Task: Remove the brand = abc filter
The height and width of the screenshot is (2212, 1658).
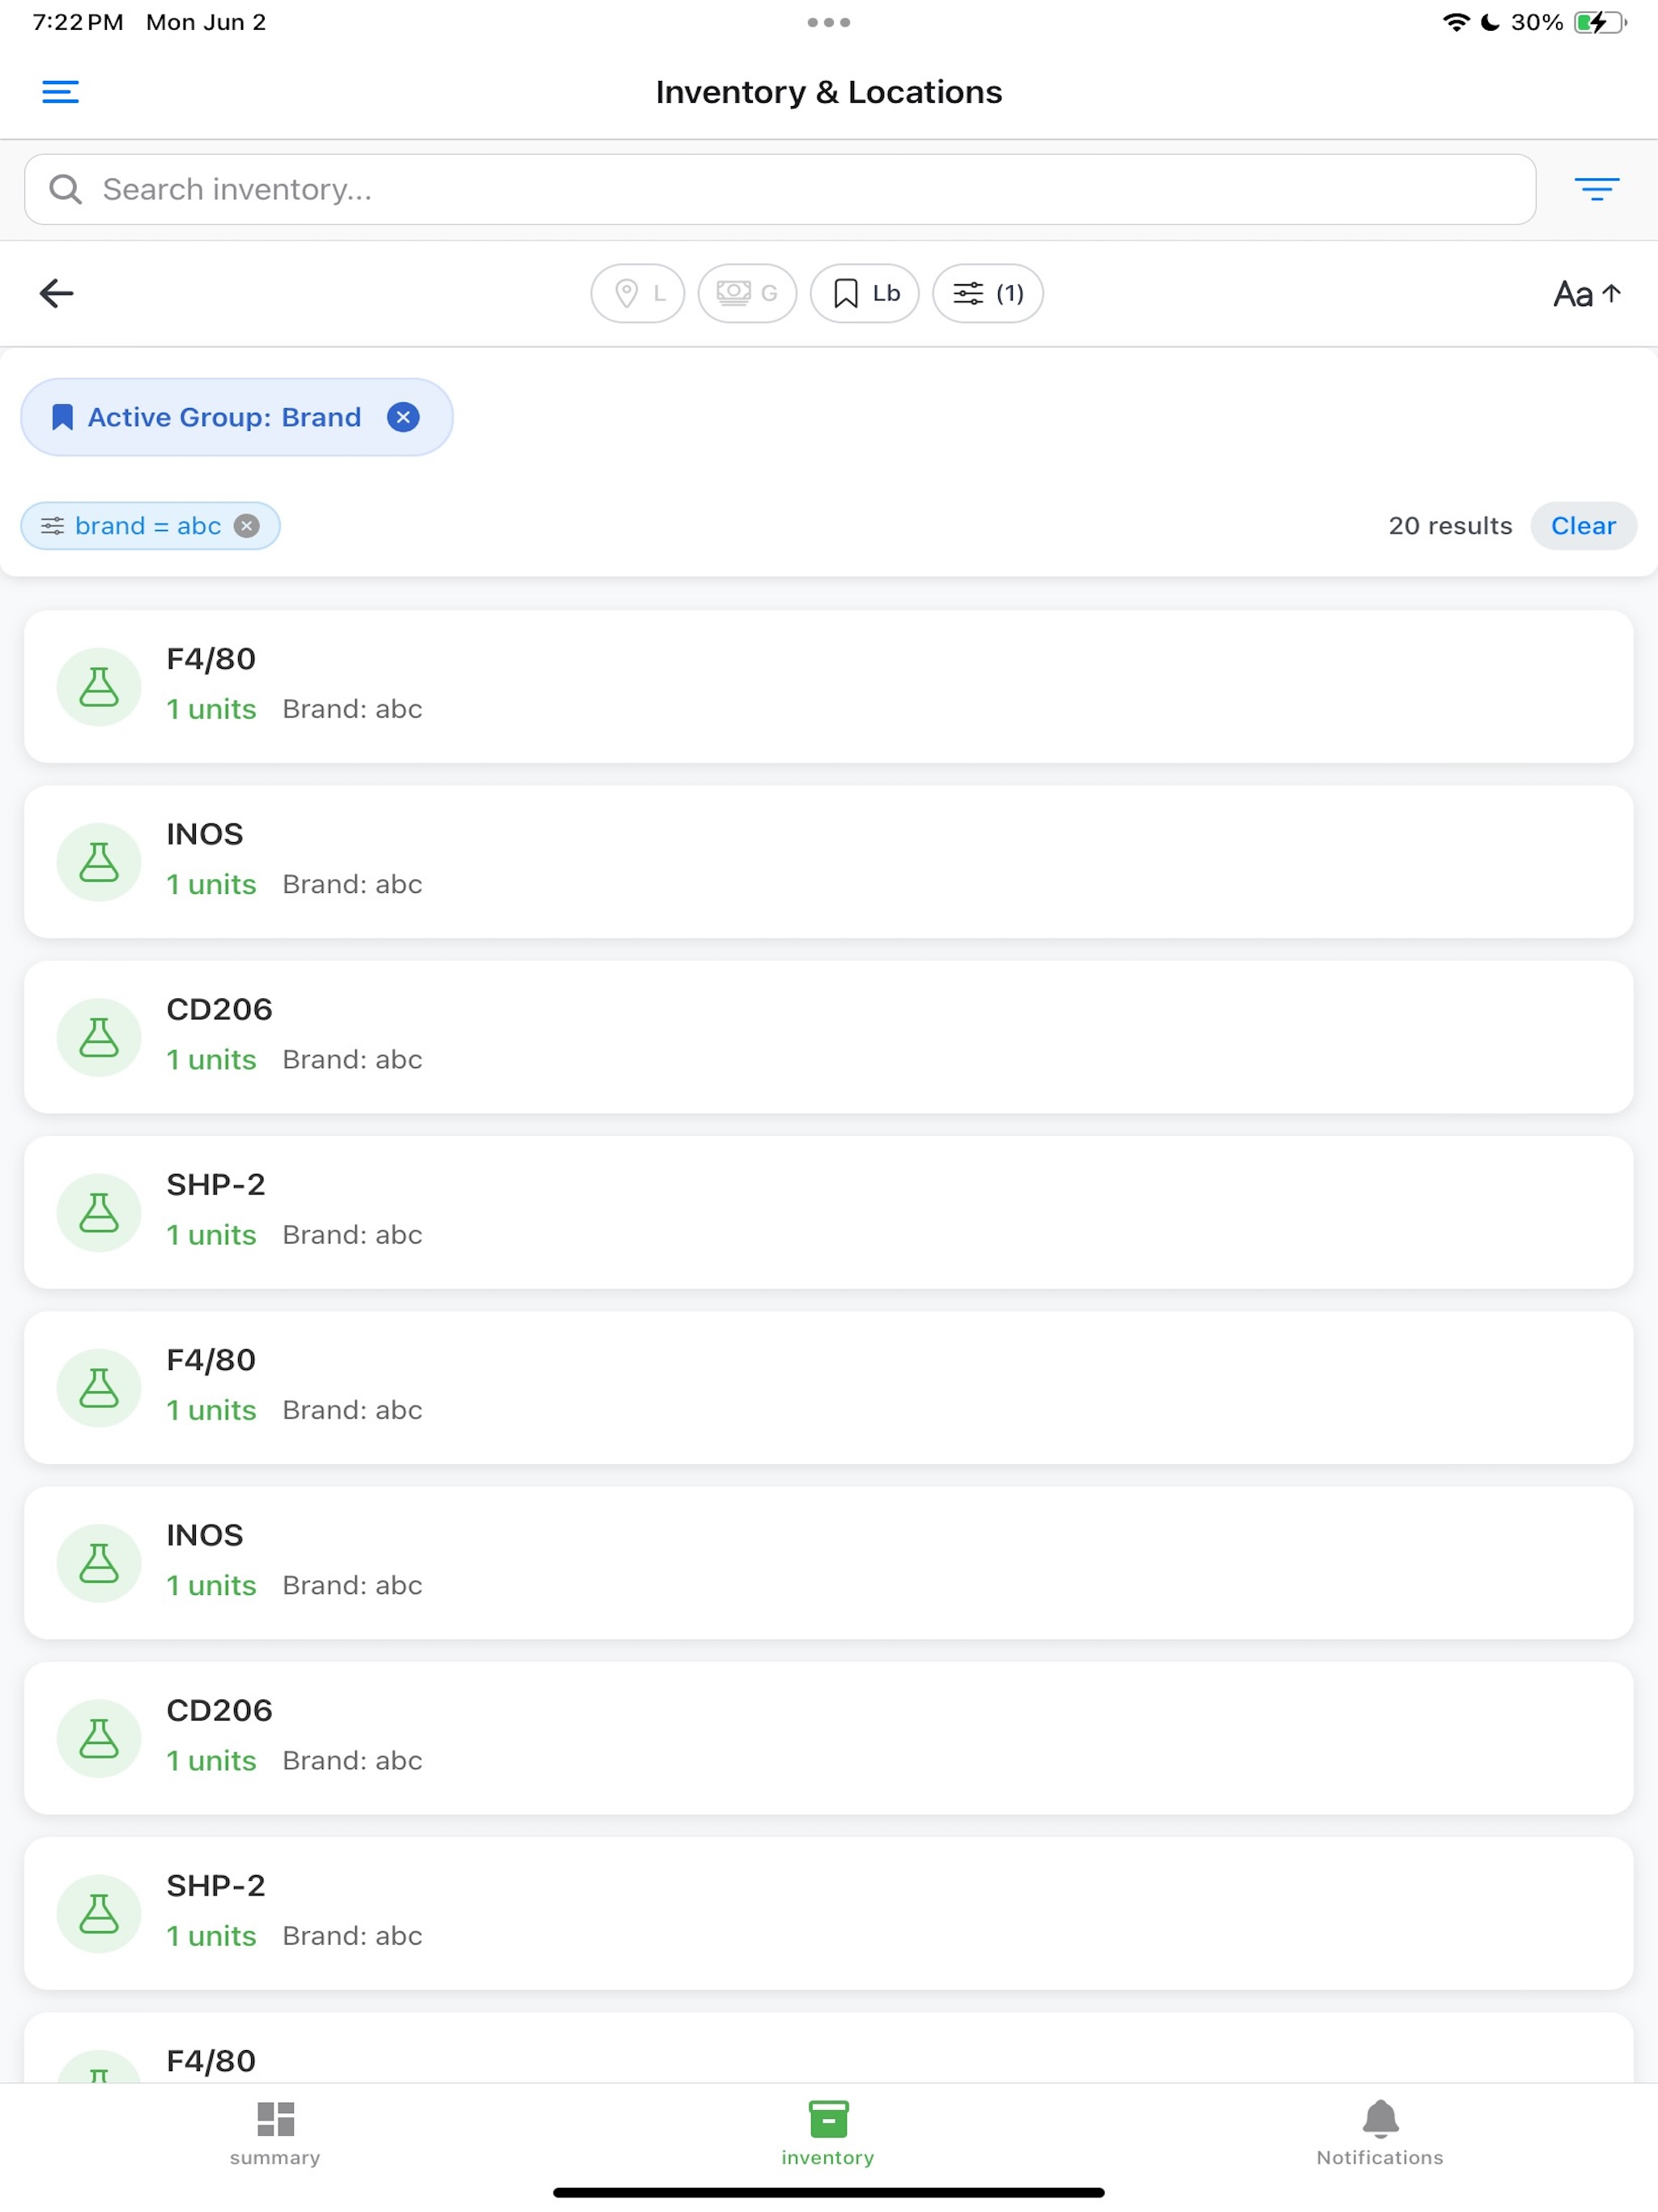Action: point(247,526)
